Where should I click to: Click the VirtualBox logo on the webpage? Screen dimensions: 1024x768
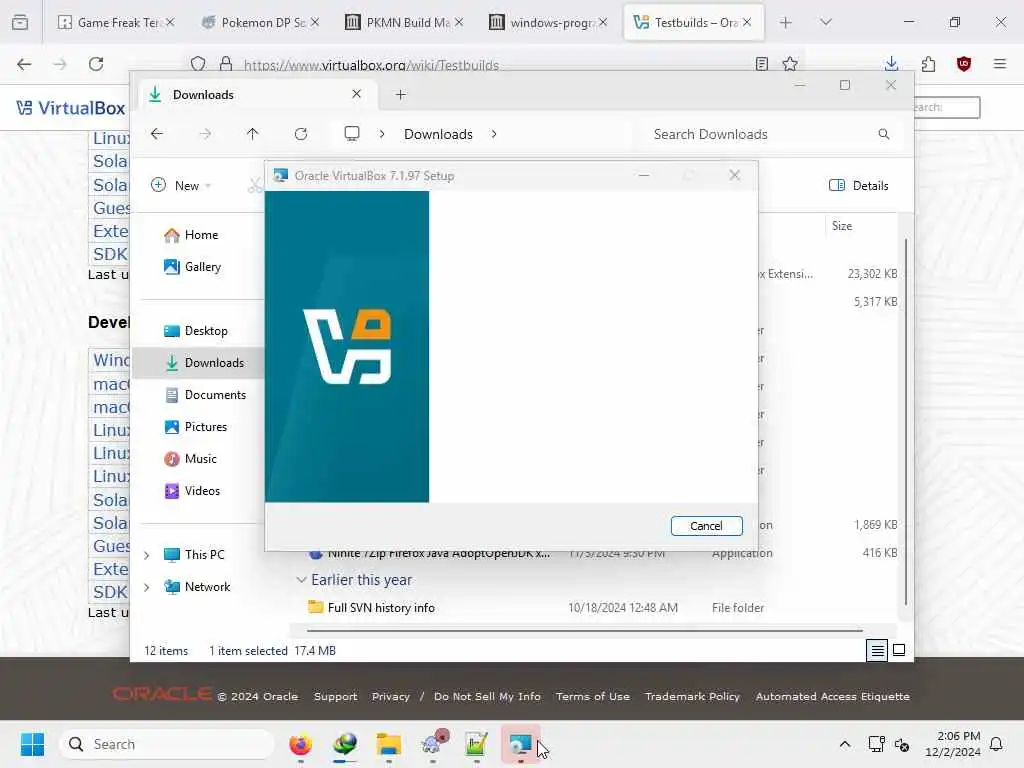click(x=71, y=108)
